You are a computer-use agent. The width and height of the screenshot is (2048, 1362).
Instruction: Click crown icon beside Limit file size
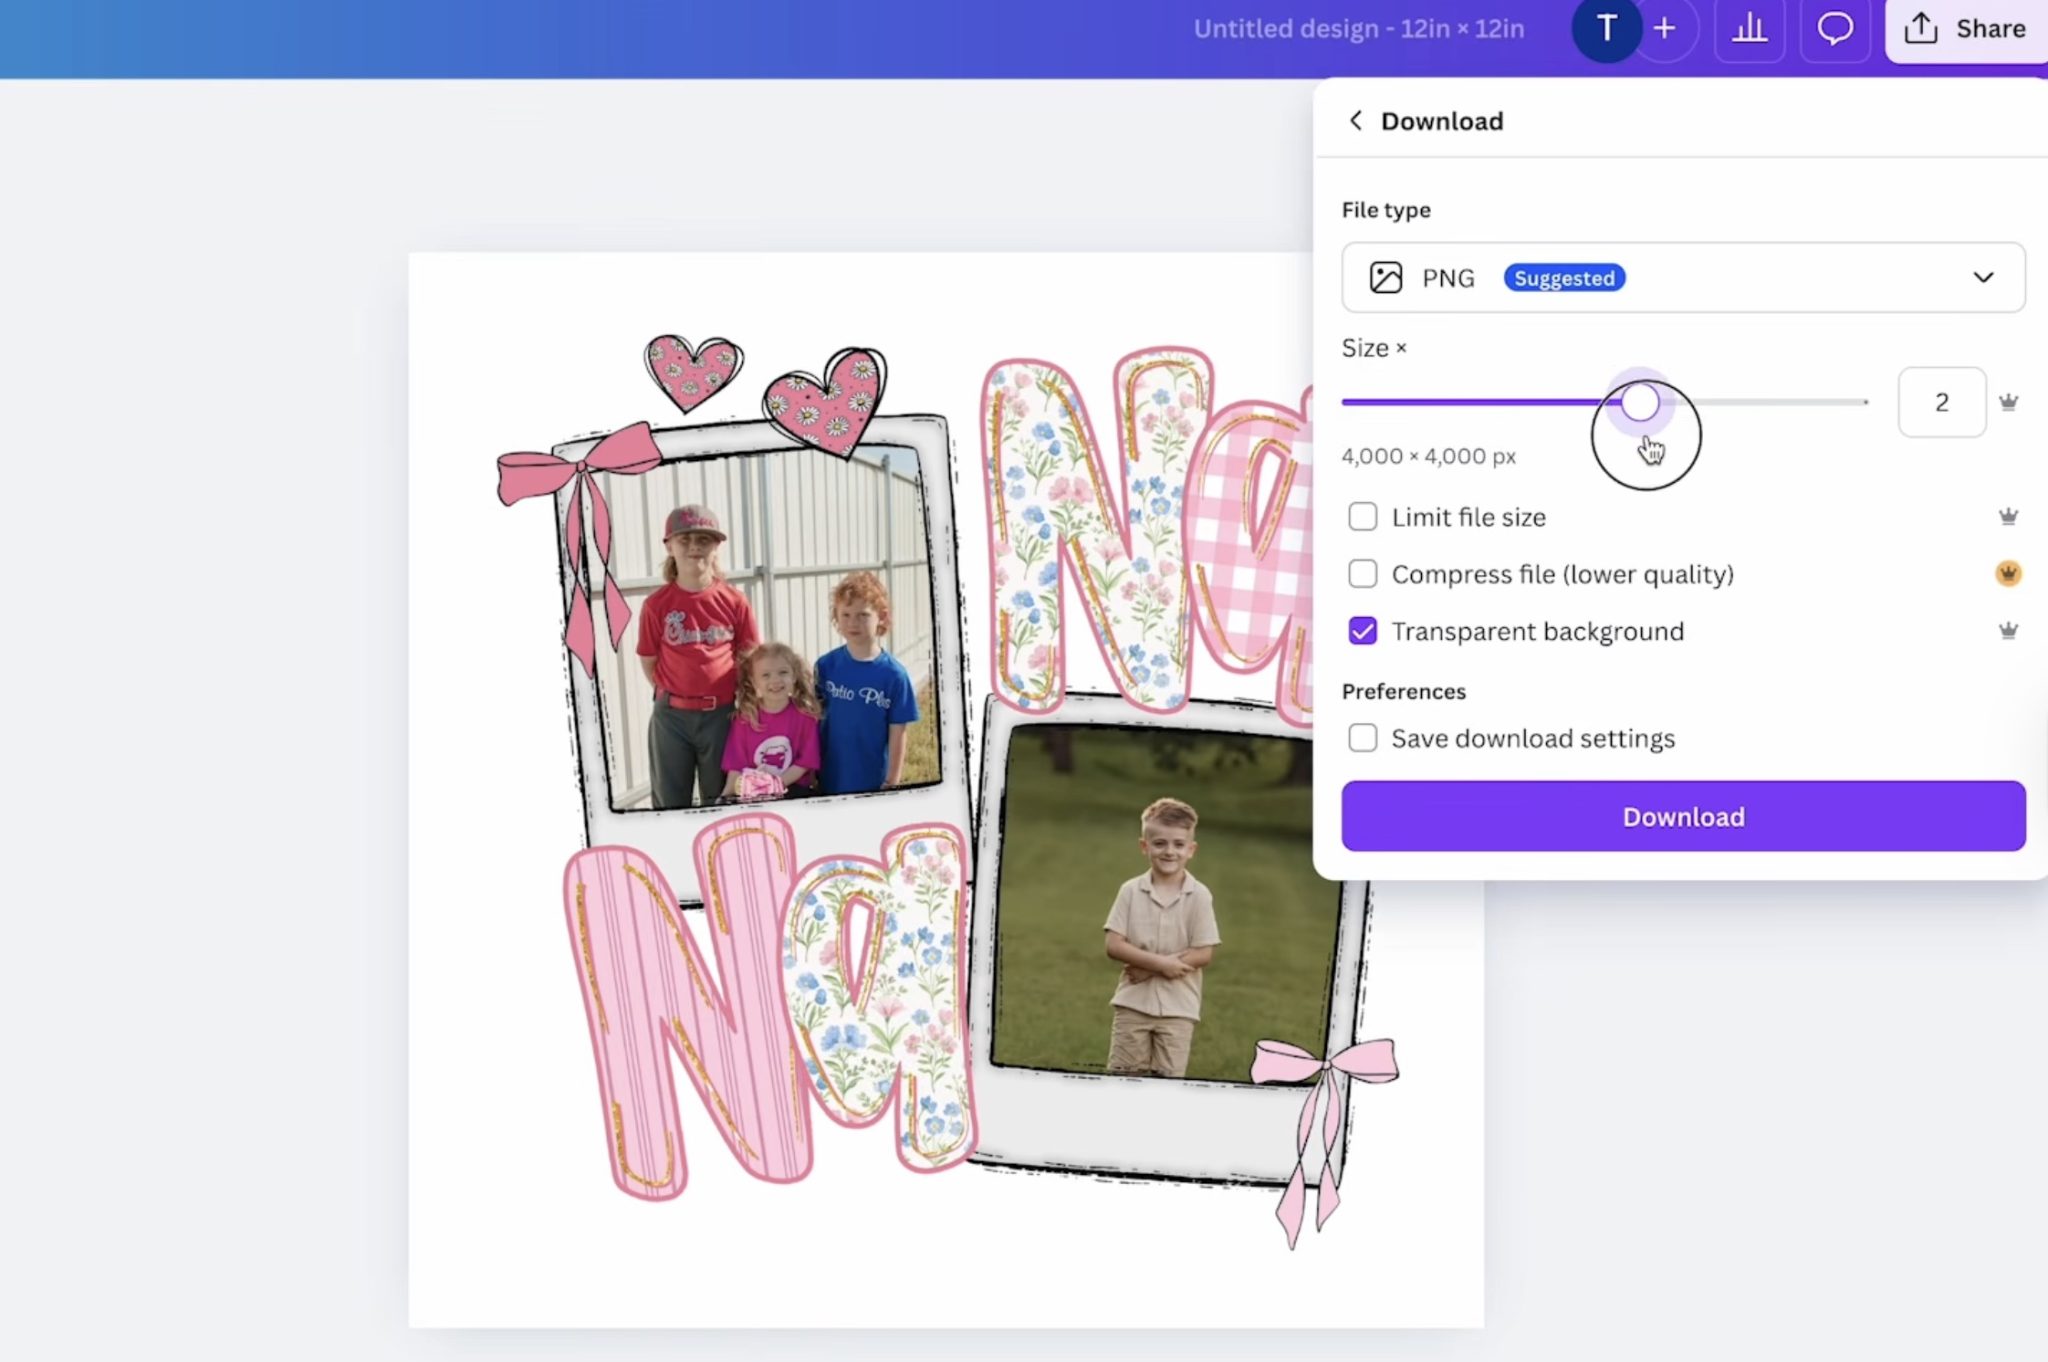pyautogui.click(x=2007, y=517)
